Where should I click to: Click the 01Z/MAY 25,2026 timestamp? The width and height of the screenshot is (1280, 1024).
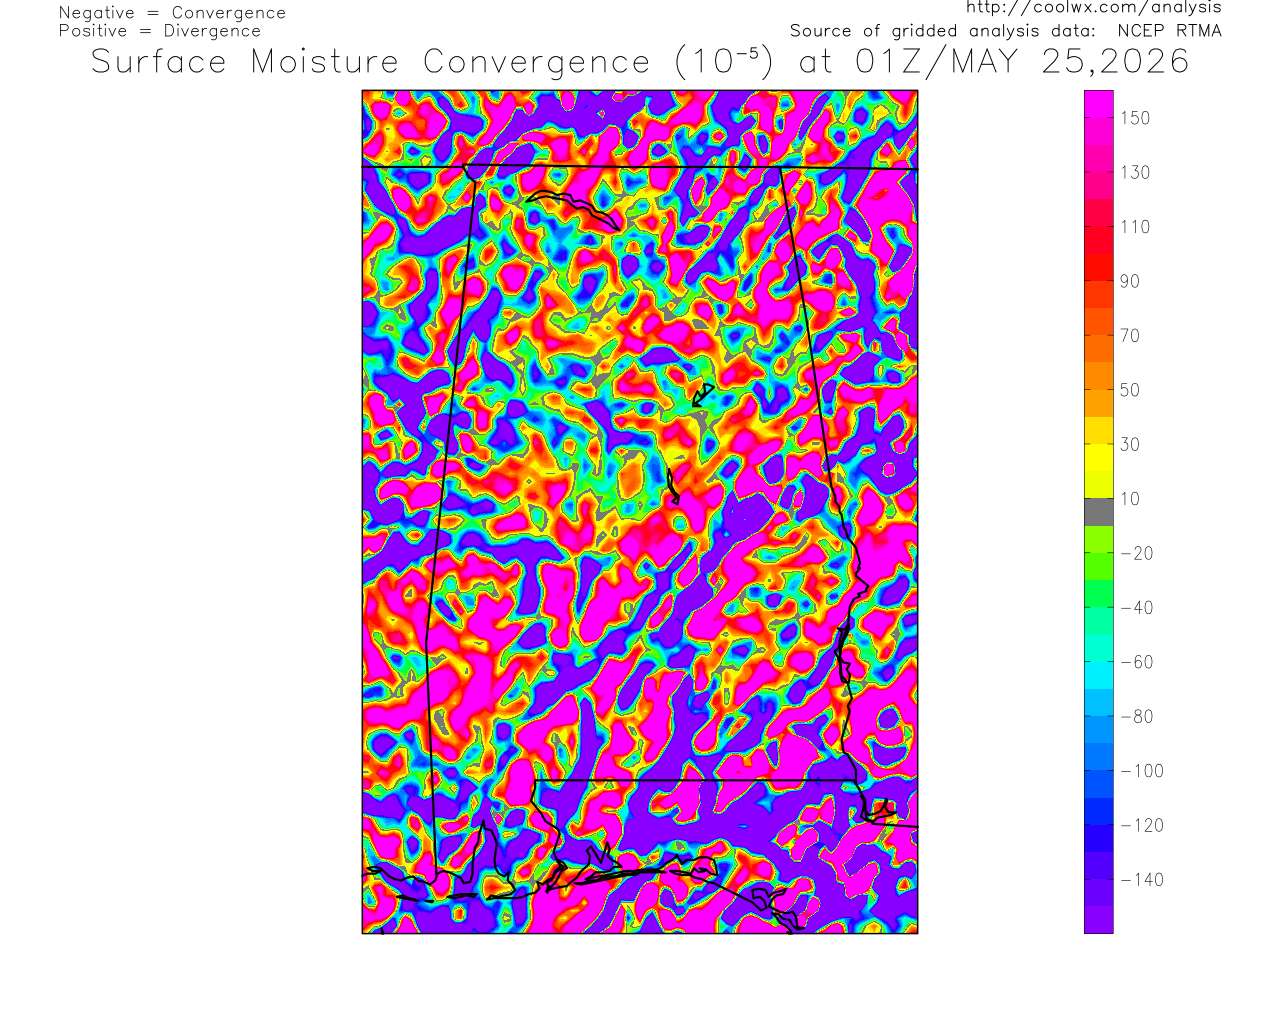coord(1022,62)
